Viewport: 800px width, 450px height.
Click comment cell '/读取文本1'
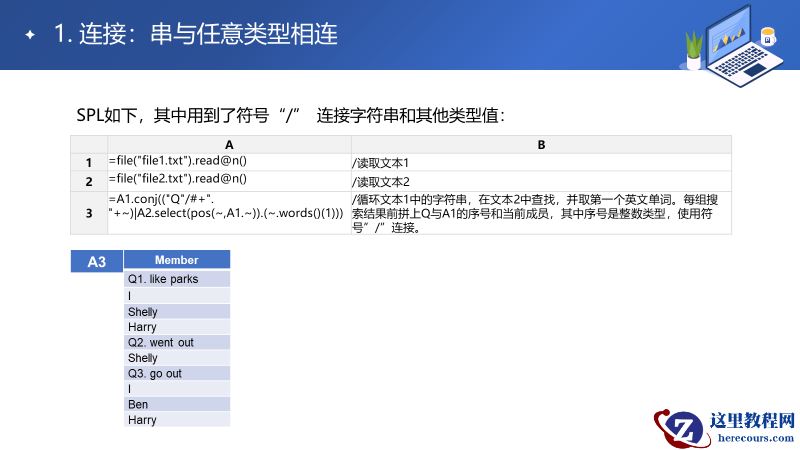tap(541, 162)
